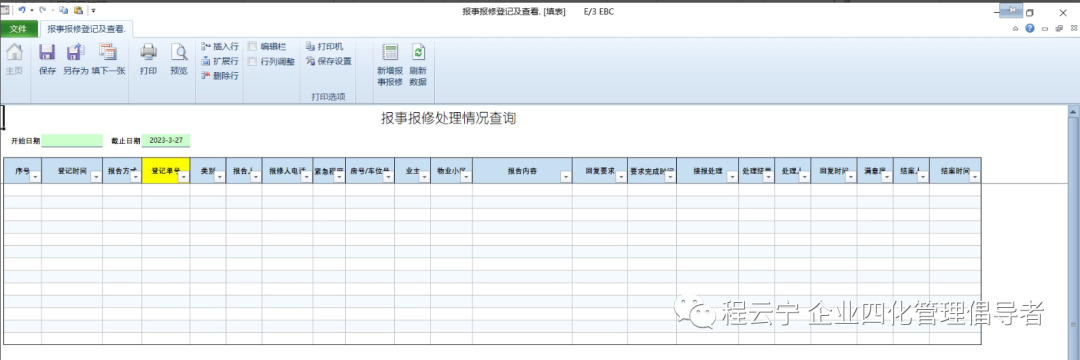Click the 保存 save icon
Screen dimensions: 1080x360
(x=47, y=53)
